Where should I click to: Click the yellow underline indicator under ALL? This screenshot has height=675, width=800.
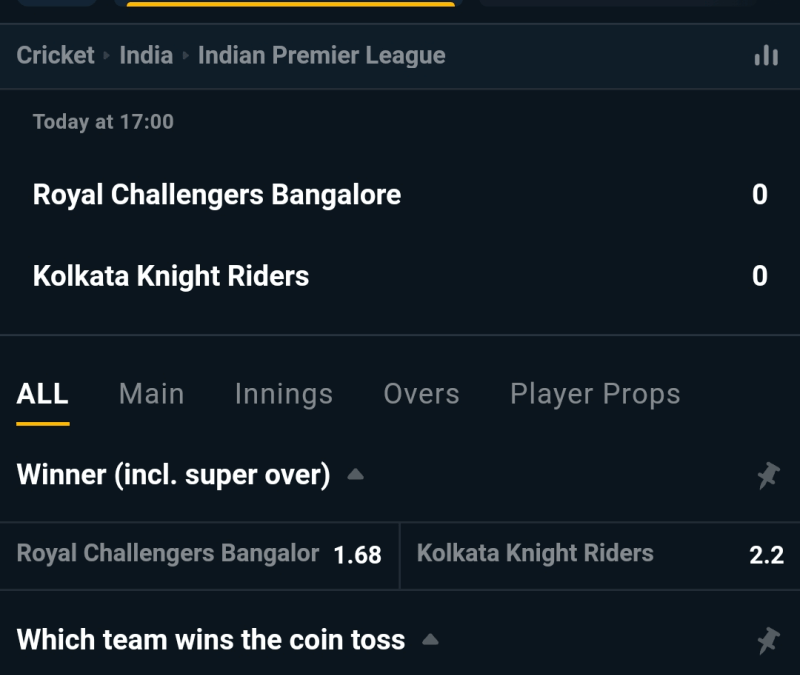click(41, 421)
